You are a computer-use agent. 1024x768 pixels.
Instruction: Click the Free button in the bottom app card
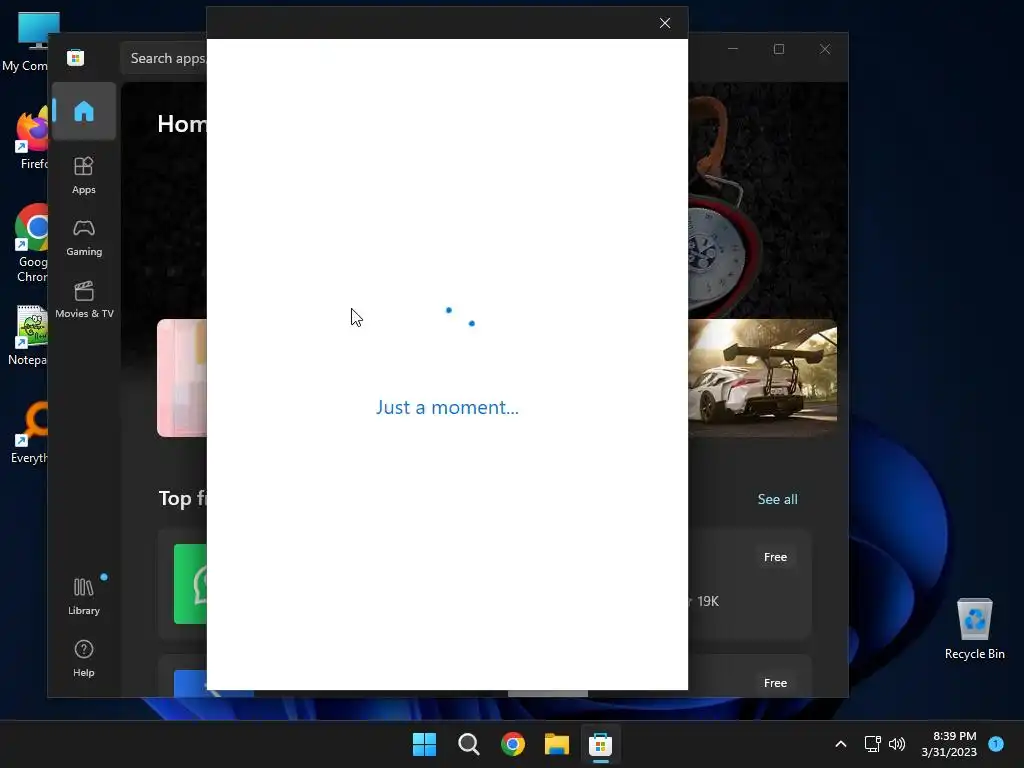[x=775, y=682]
